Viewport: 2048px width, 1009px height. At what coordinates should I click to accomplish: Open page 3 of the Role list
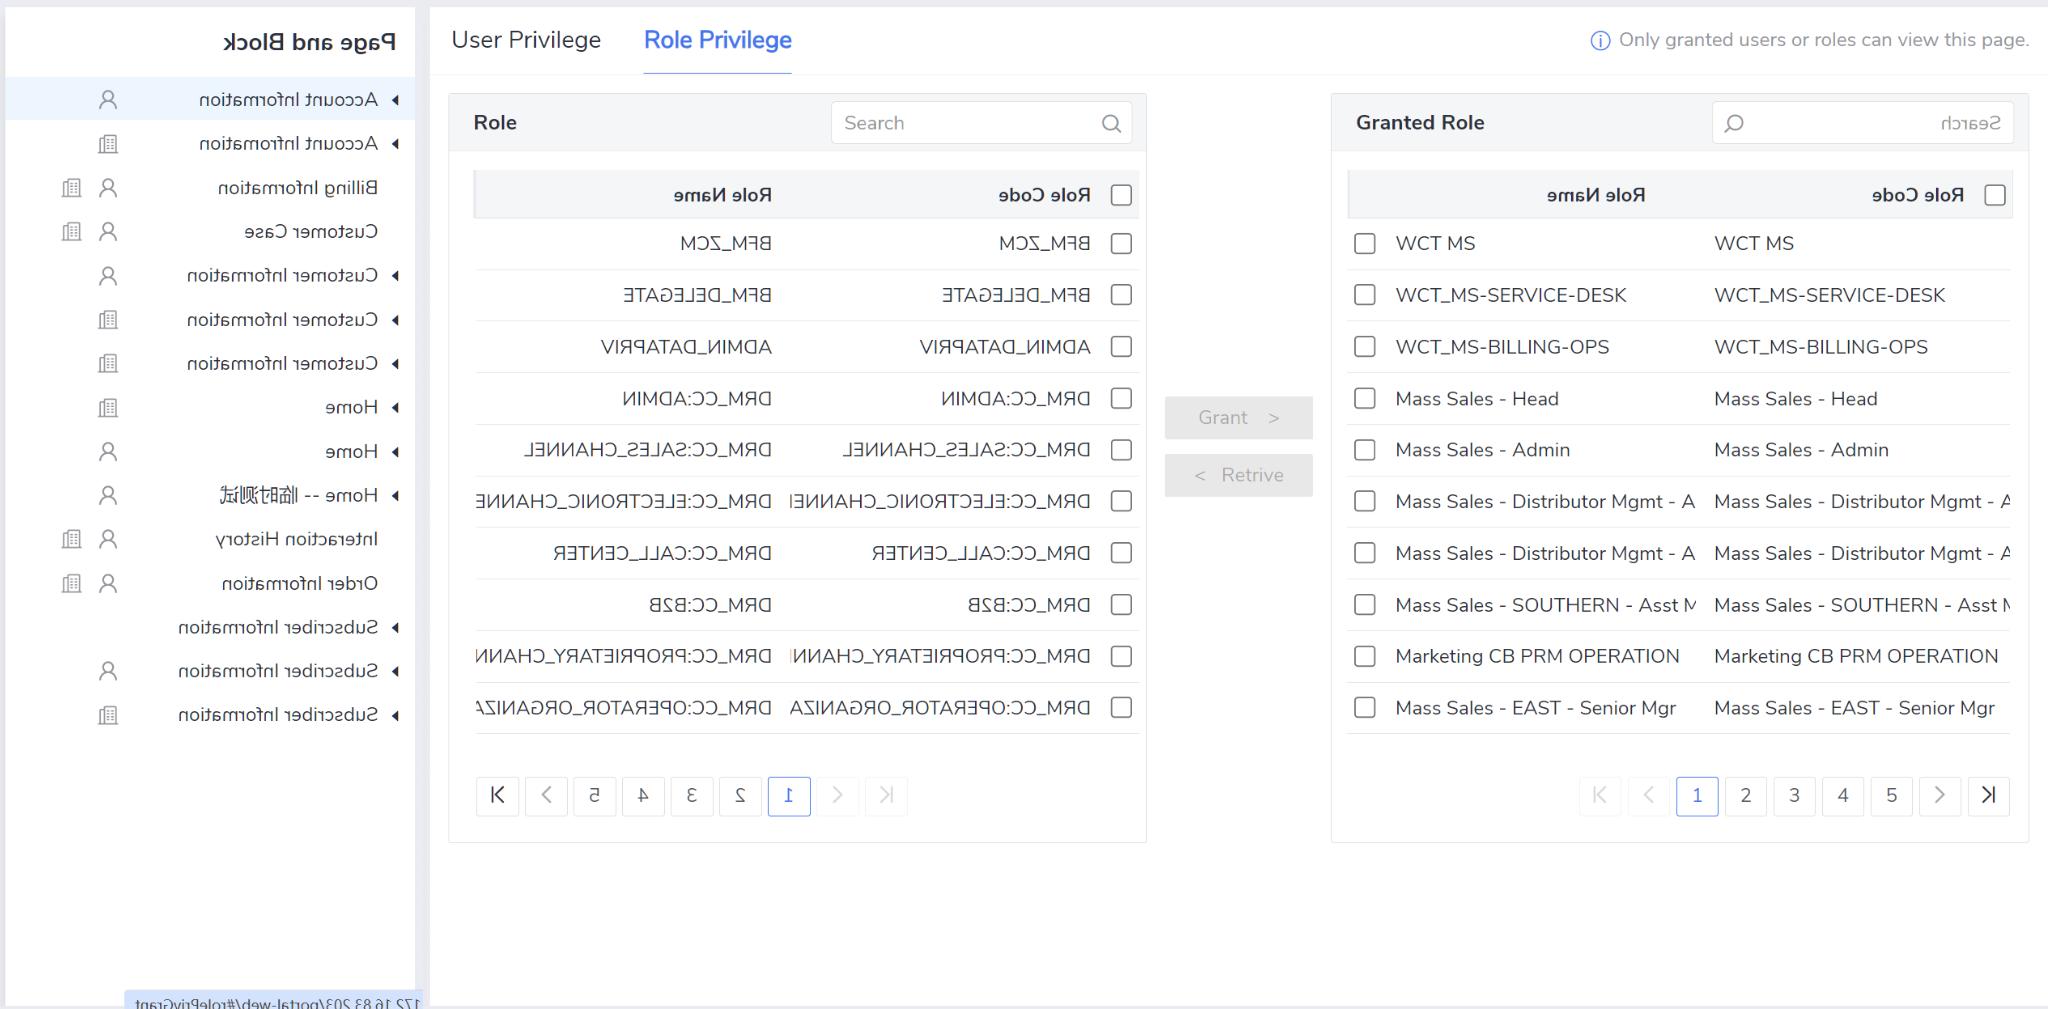[x=691, y=796]
